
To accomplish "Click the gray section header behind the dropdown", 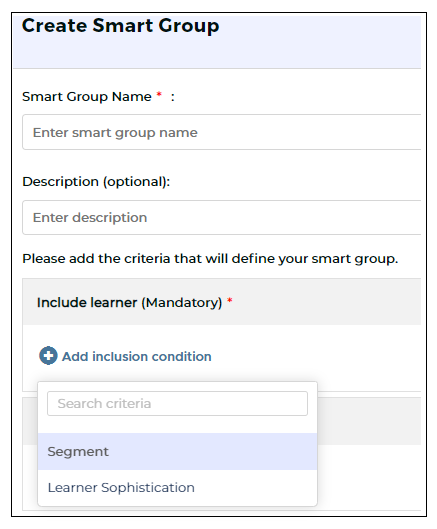I will click(369, 421).
